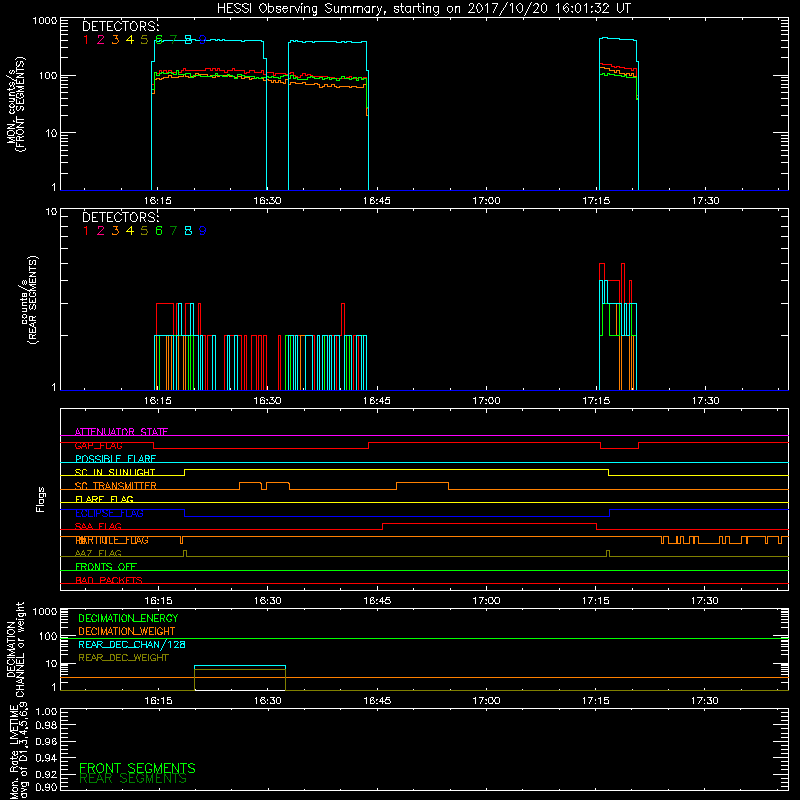Click the 10 y-axis value in rear segments panel
This screenshot has height=800, width=800.
tap(52, 212)
